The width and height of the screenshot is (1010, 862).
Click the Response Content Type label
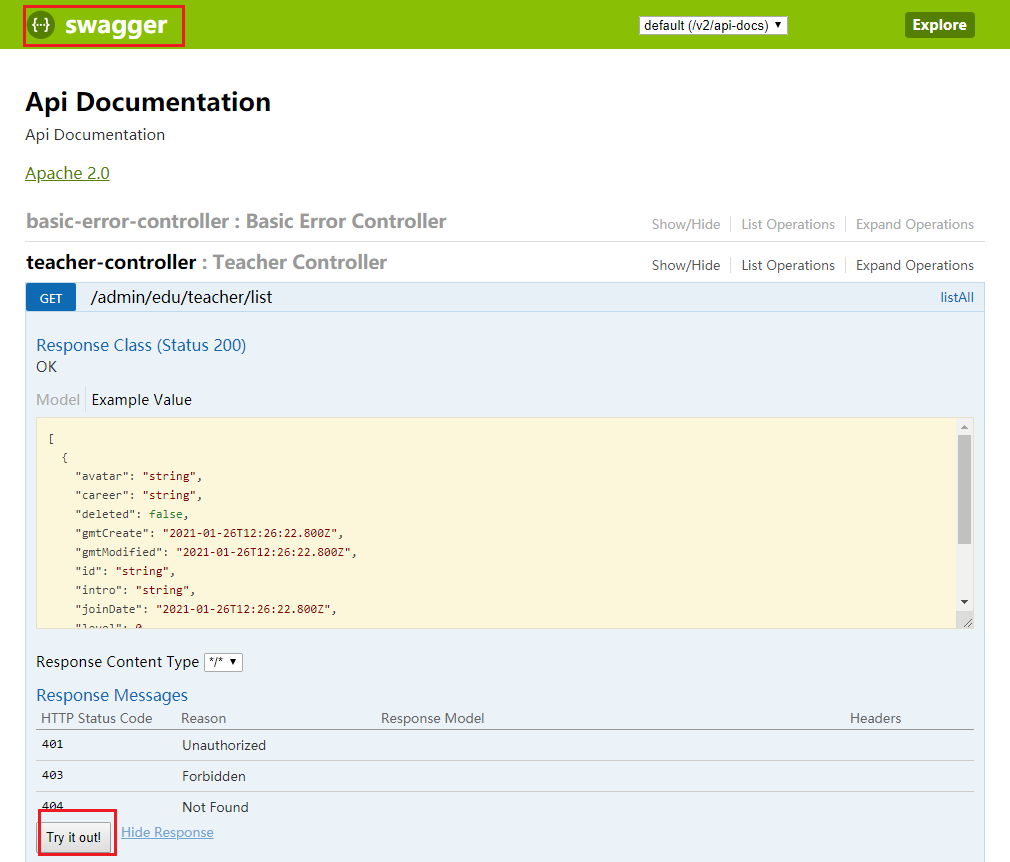click(x=117, y=662)
